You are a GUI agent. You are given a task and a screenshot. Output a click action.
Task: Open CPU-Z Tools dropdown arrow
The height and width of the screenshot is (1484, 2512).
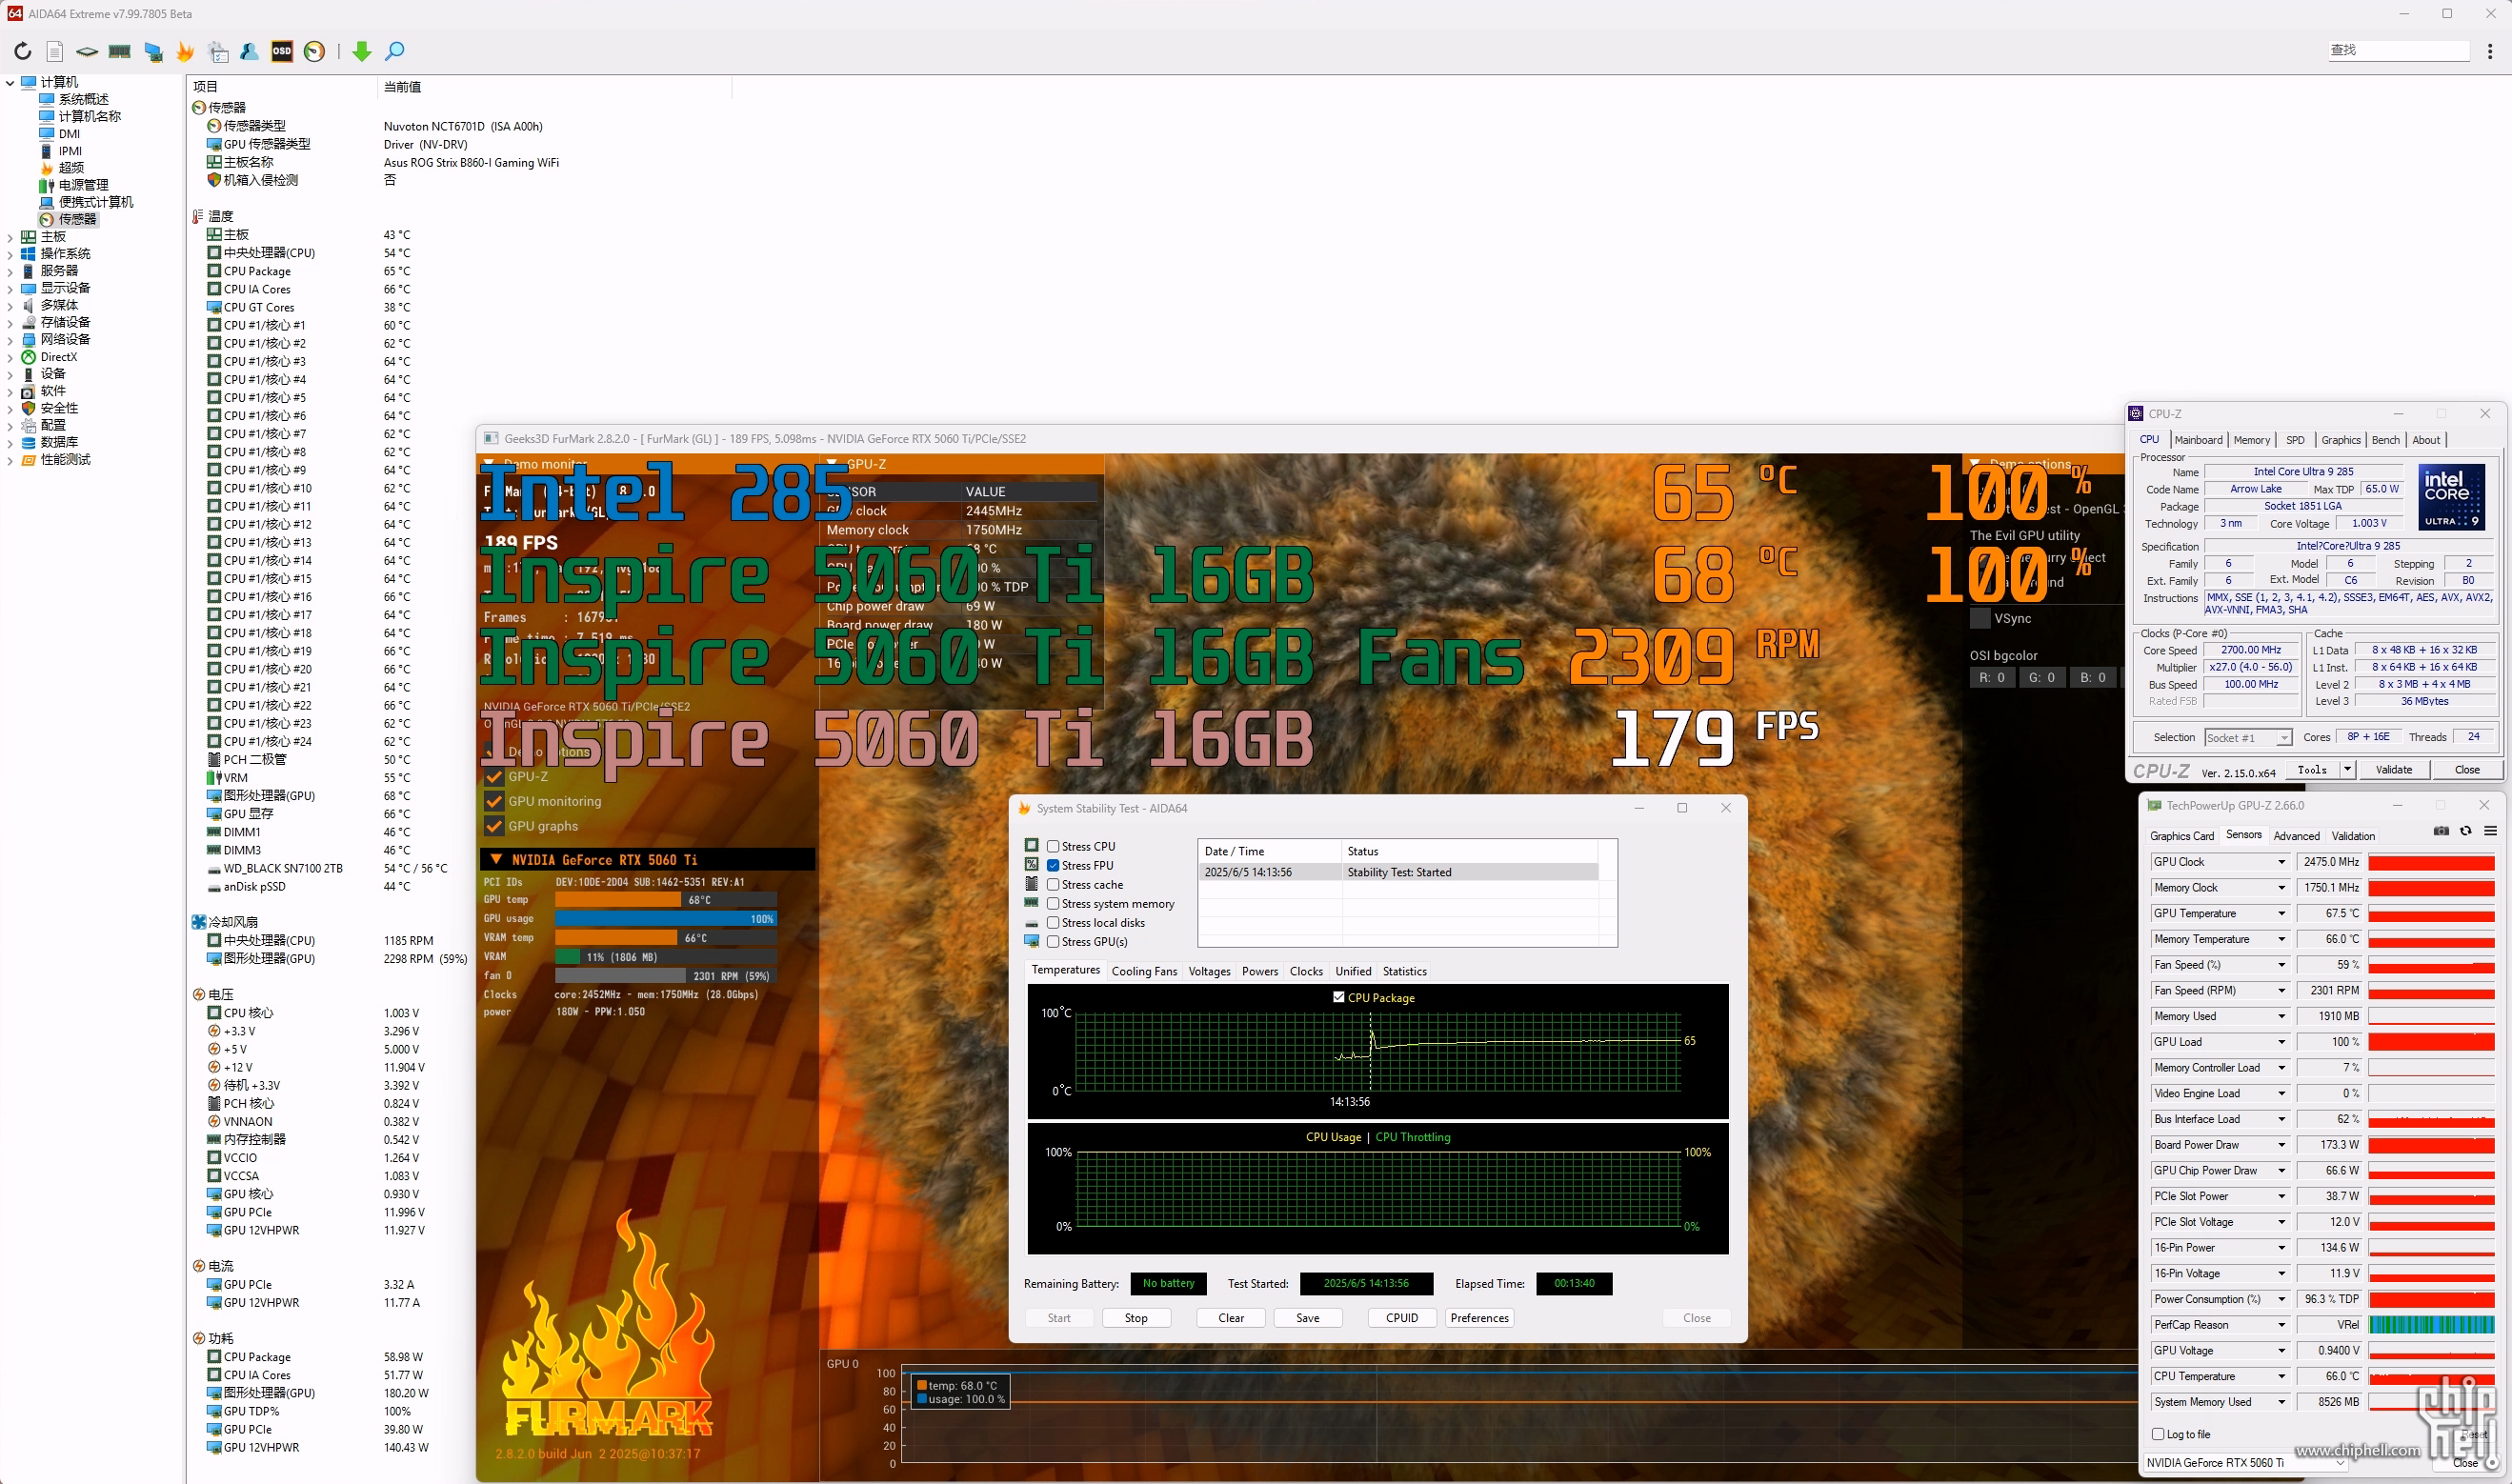pyautogui.click(x=2346, y=769)
